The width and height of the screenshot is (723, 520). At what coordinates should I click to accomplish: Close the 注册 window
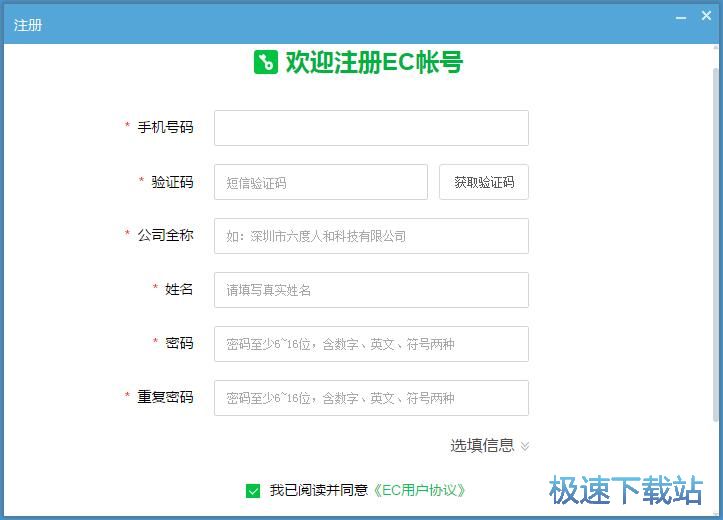706,16
